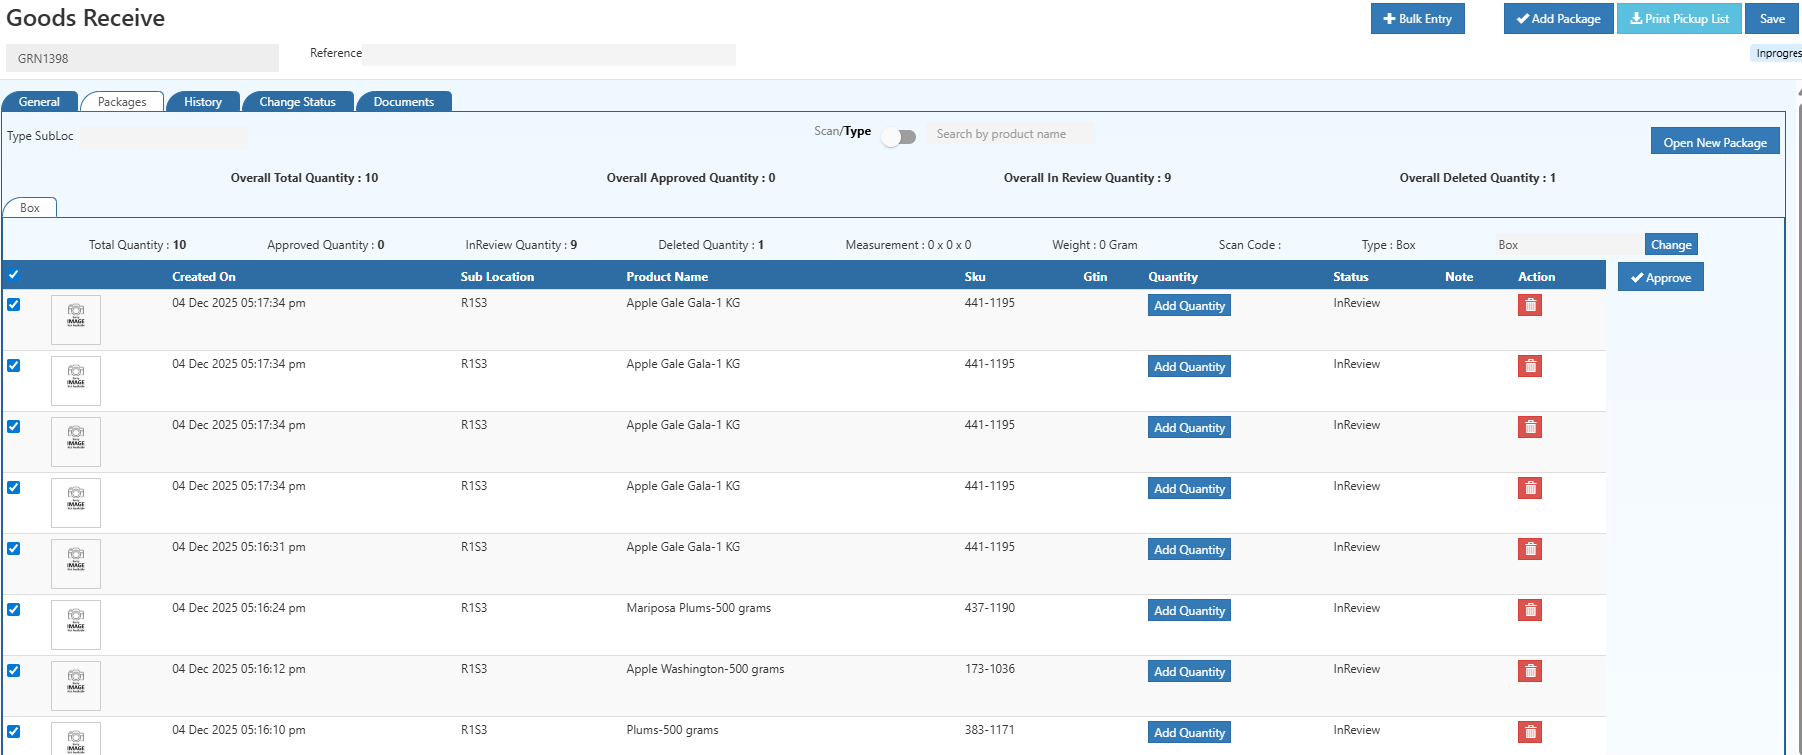Select the Box package sub-tab
Image resolution: width=1802 pixels, height=755 pixels.
click(x=30, y=208)
